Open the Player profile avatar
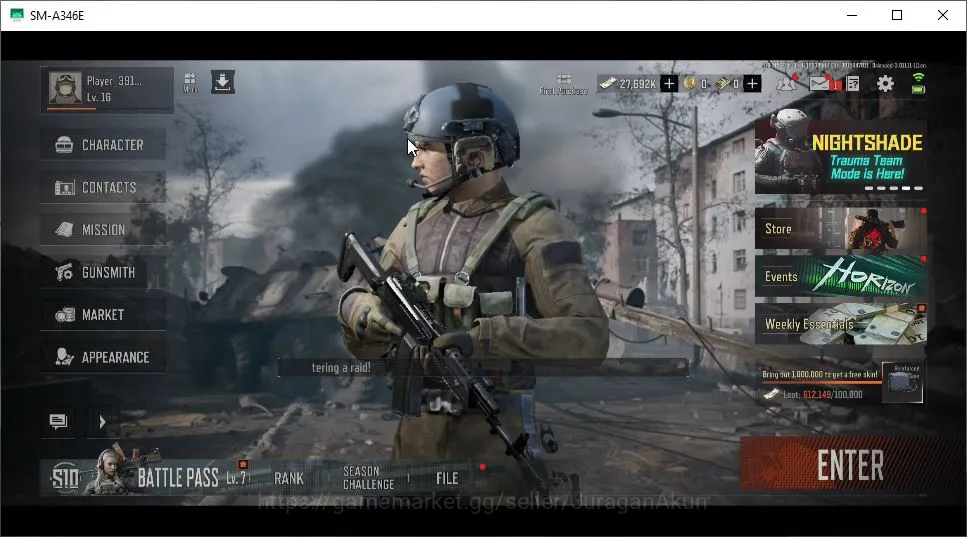 [x=65, y=88]
